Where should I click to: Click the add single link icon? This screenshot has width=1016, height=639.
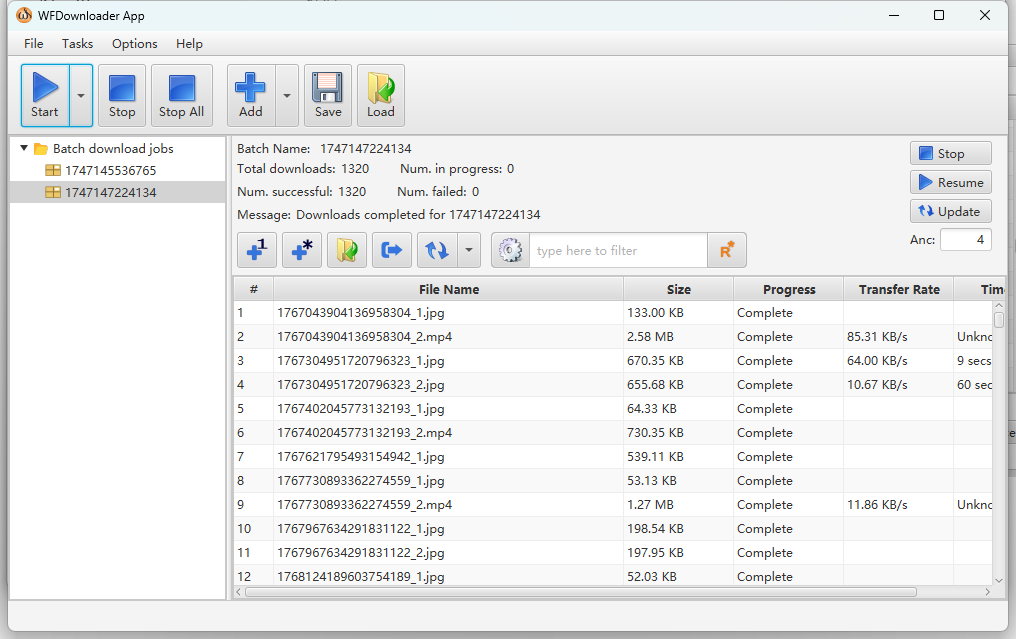click(257, 250)
